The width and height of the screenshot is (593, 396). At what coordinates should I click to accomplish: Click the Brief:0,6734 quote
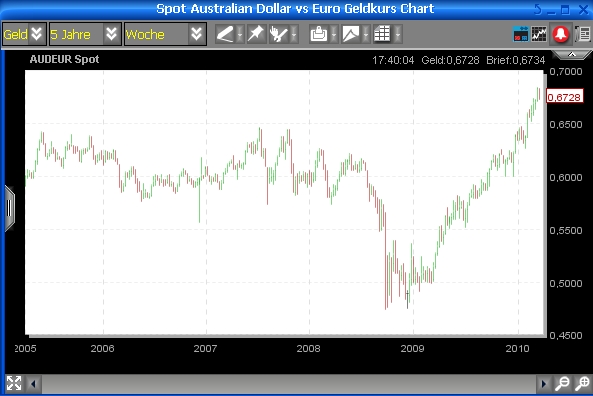515,60
